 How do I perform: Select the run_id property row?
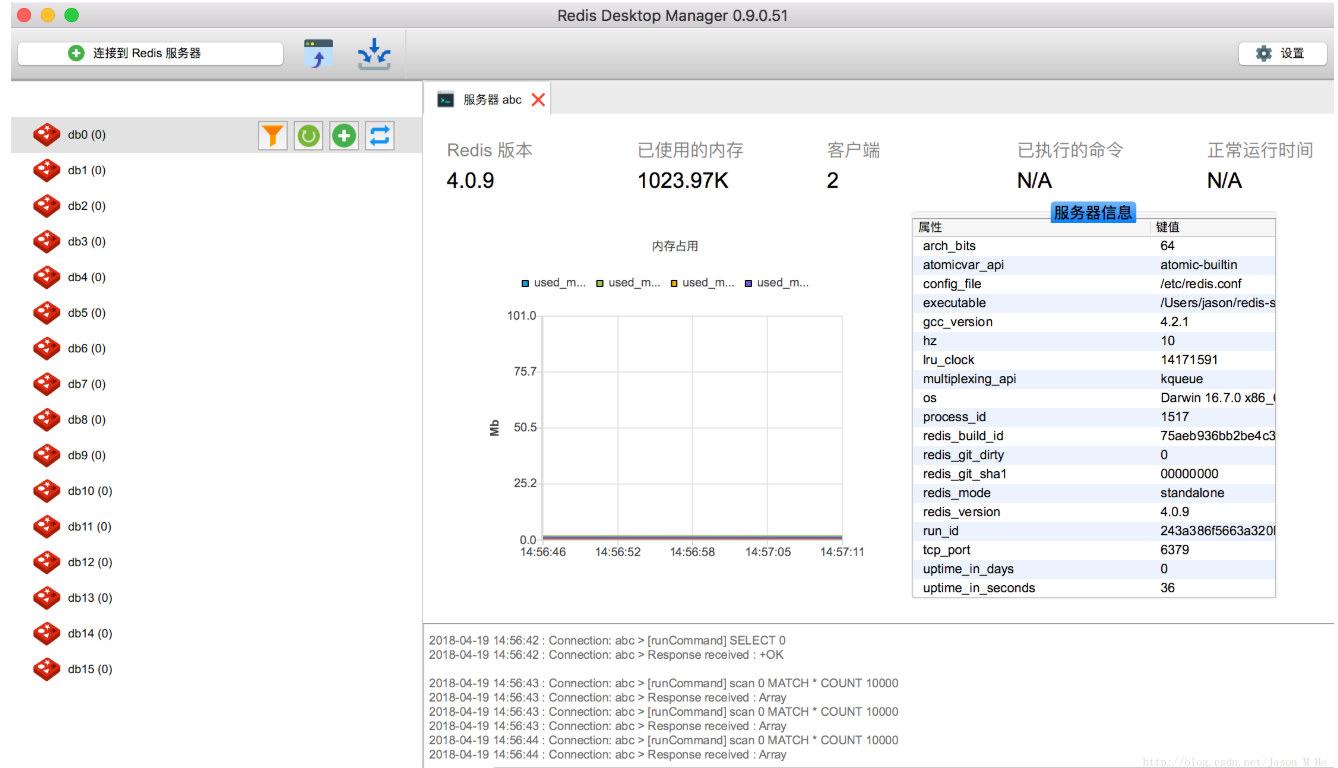click(1094, 531)
